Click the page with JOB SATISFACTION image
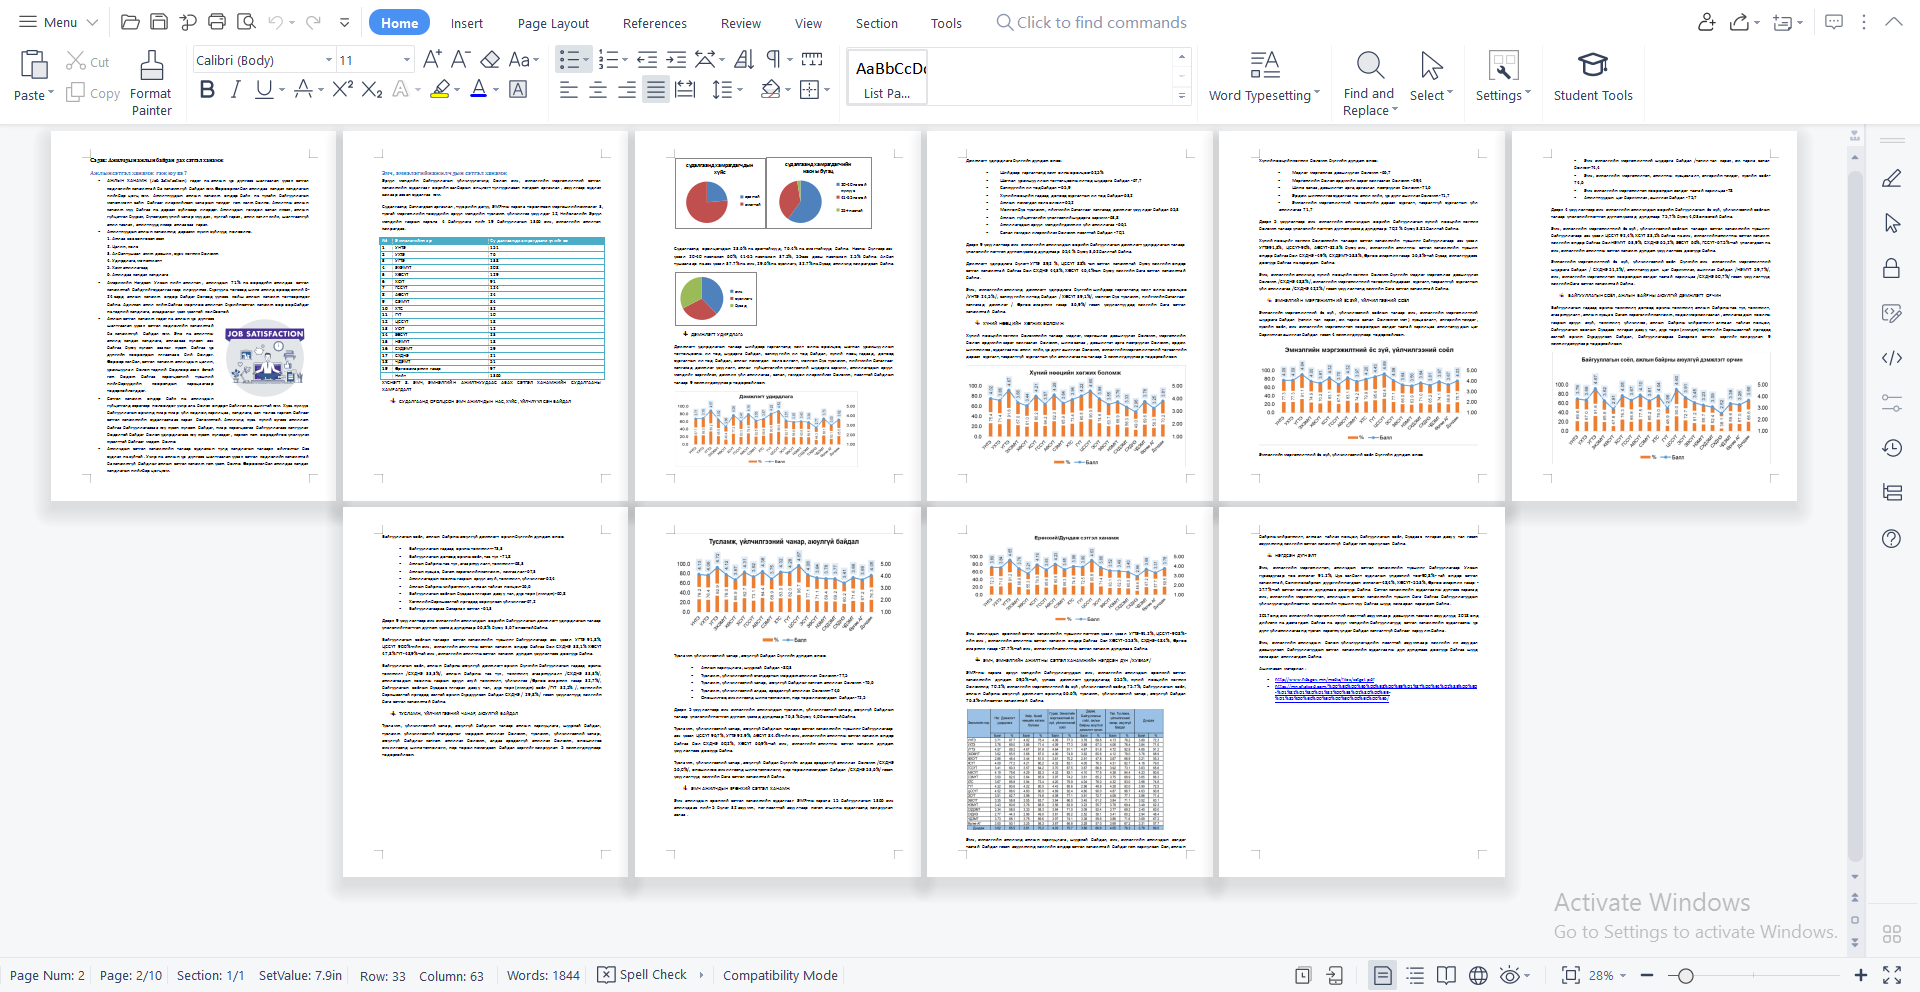 coord(193,315)
